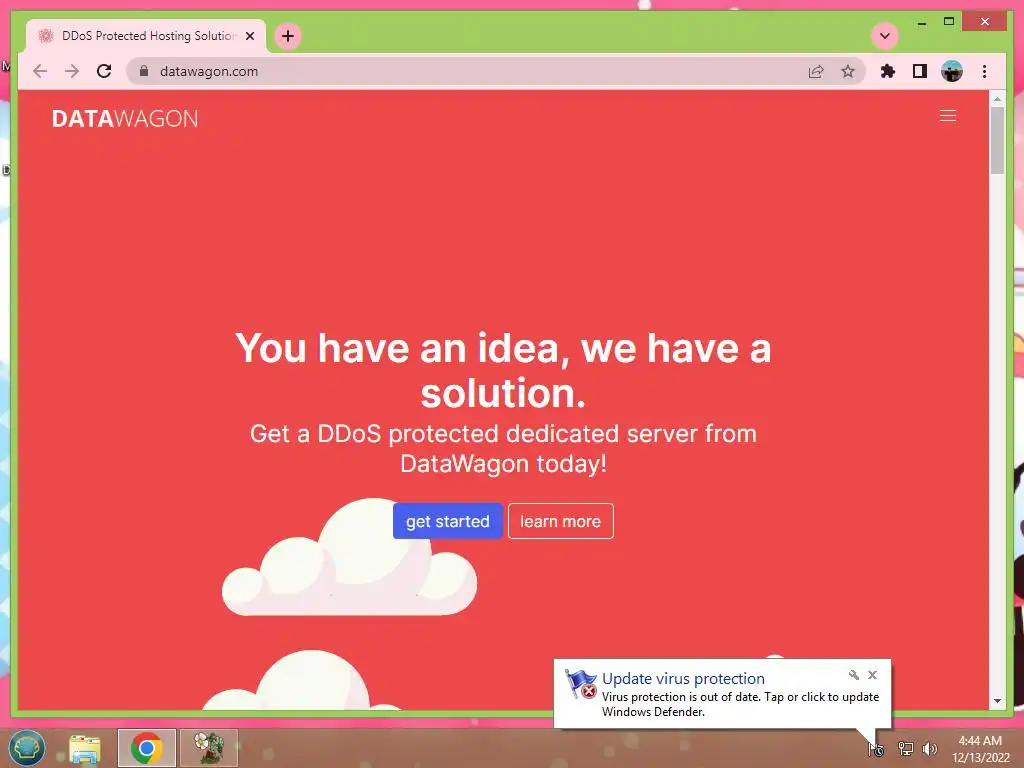Open the clock showing 4:44 AM
This screenshot has height=768, width=1024.
tap(980, 749)
